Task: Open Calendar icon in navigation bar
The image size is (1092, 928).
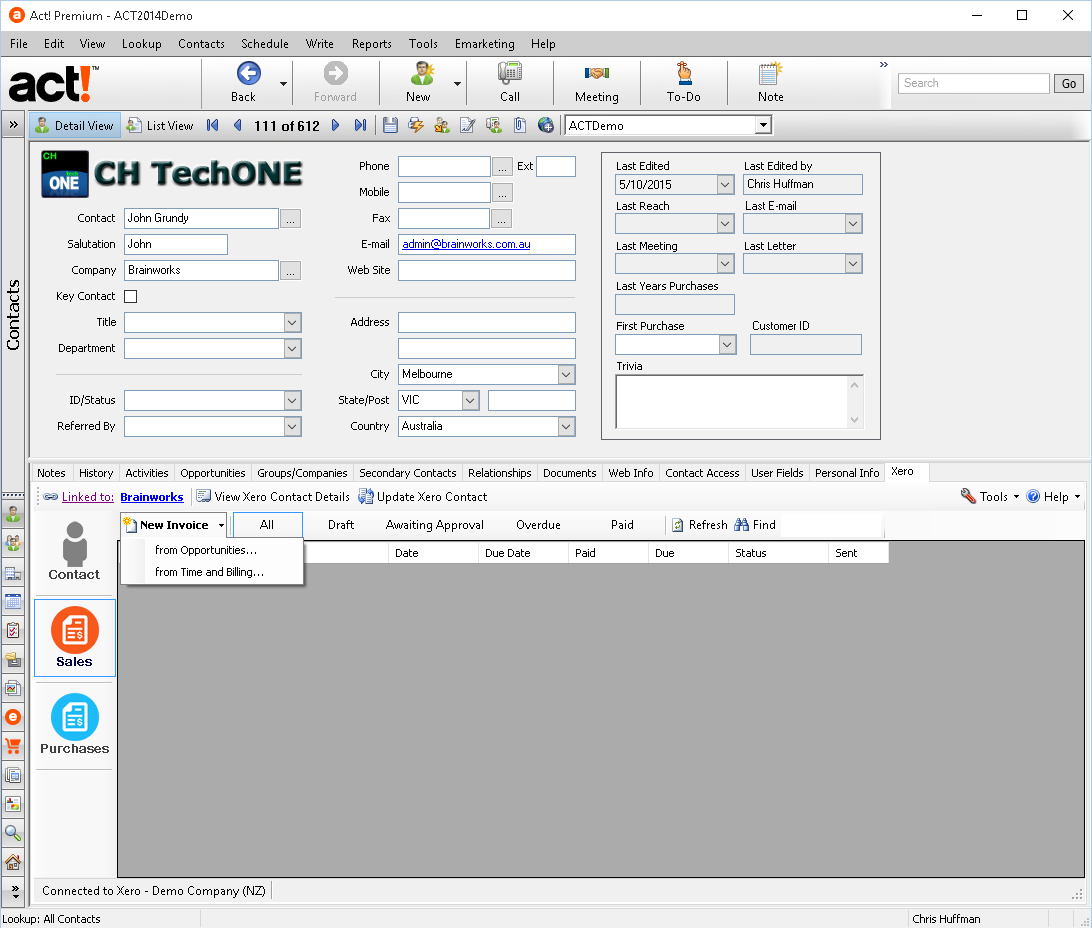Action: (13, 602)
